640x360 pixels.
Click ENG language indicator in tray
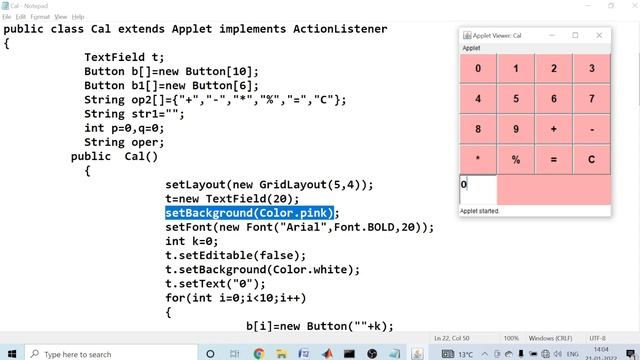click(573, 354)
